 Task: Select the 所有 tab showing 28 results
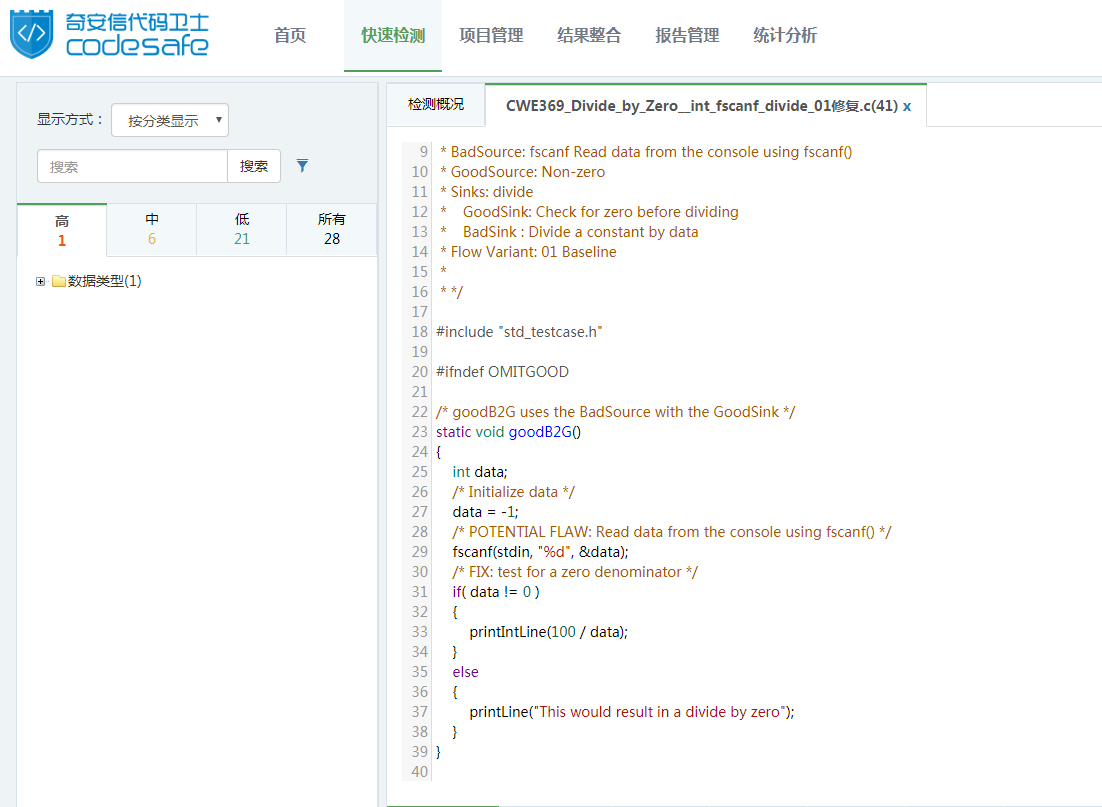[332, 229]
